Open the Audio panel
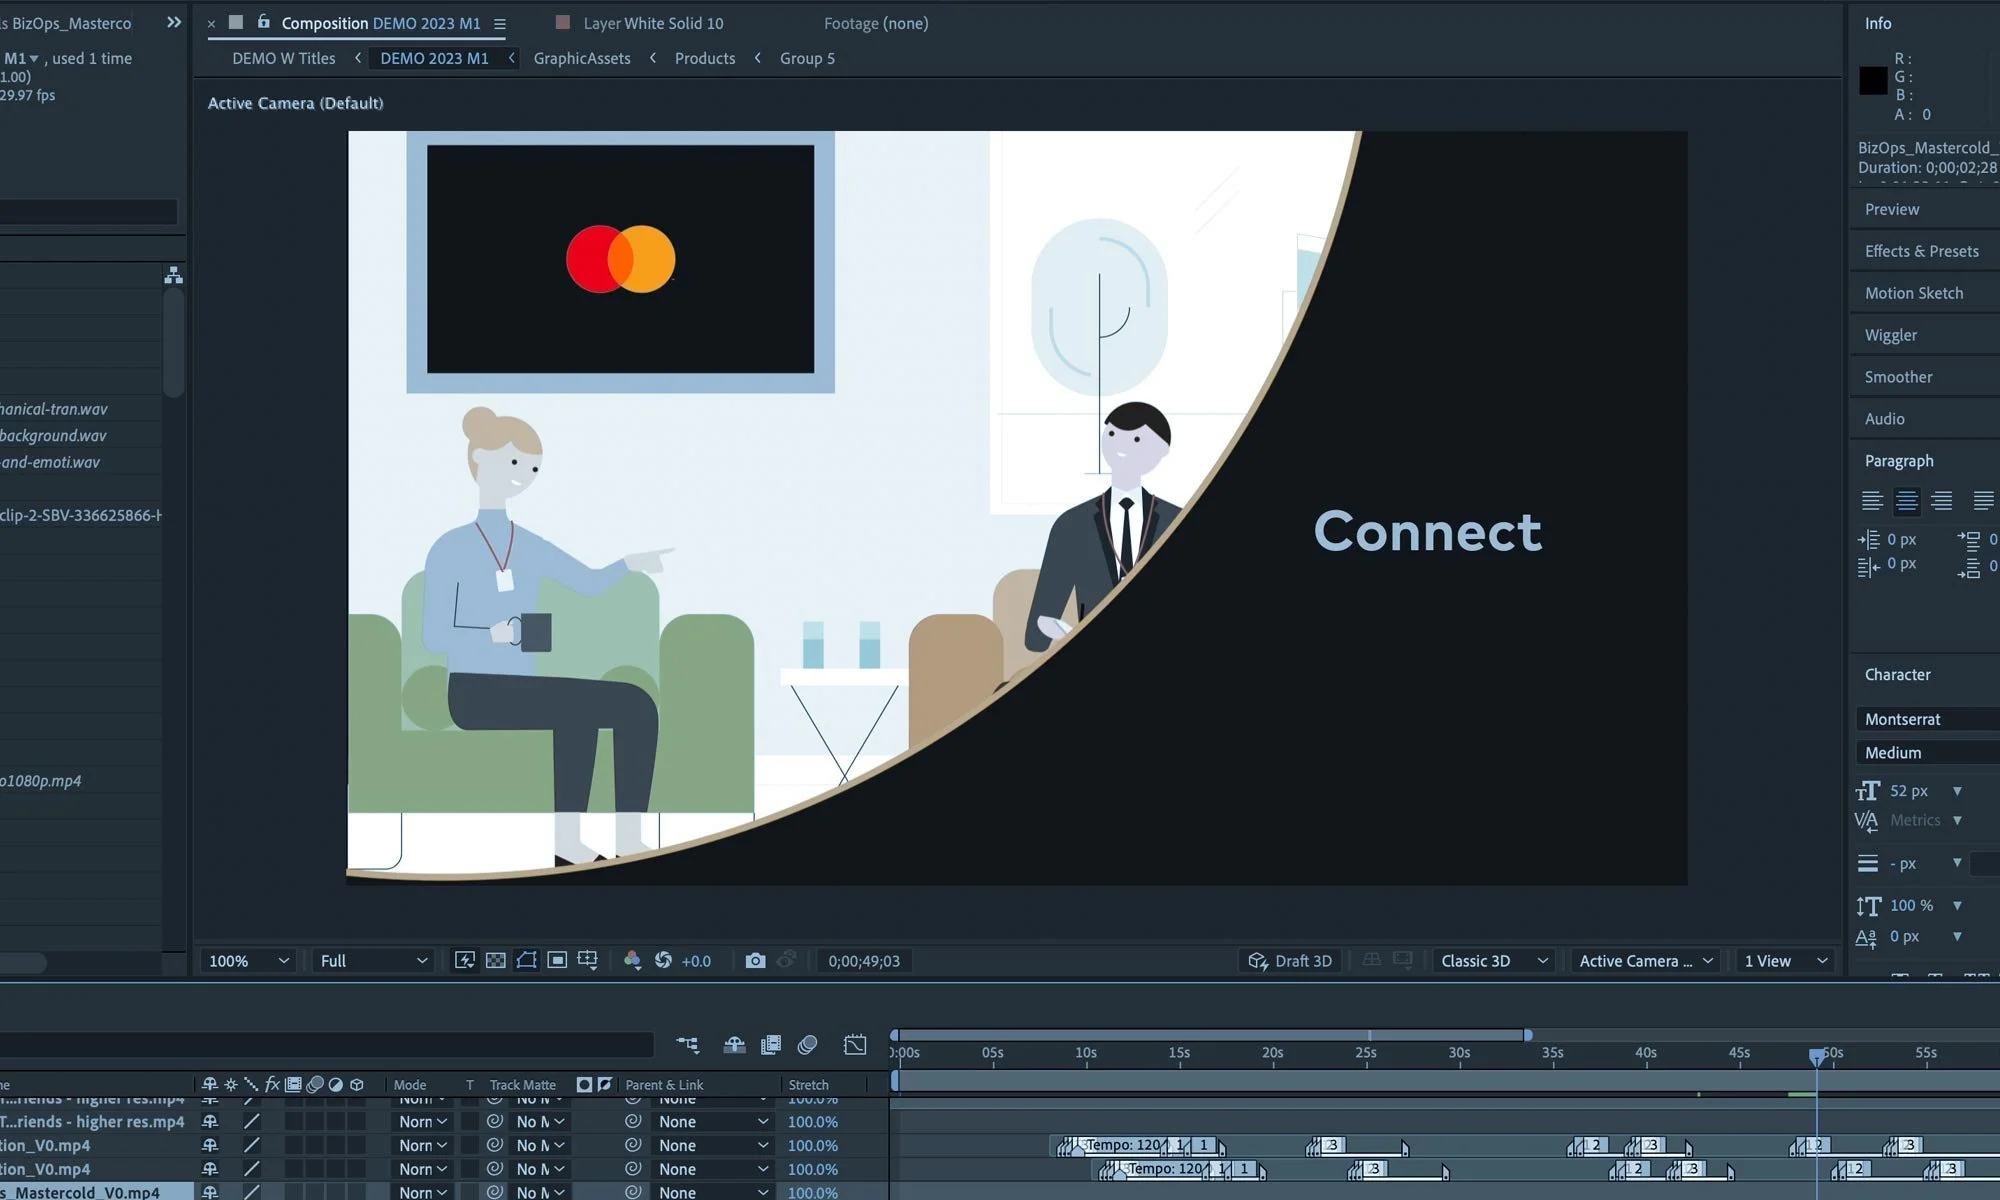 1884,419
